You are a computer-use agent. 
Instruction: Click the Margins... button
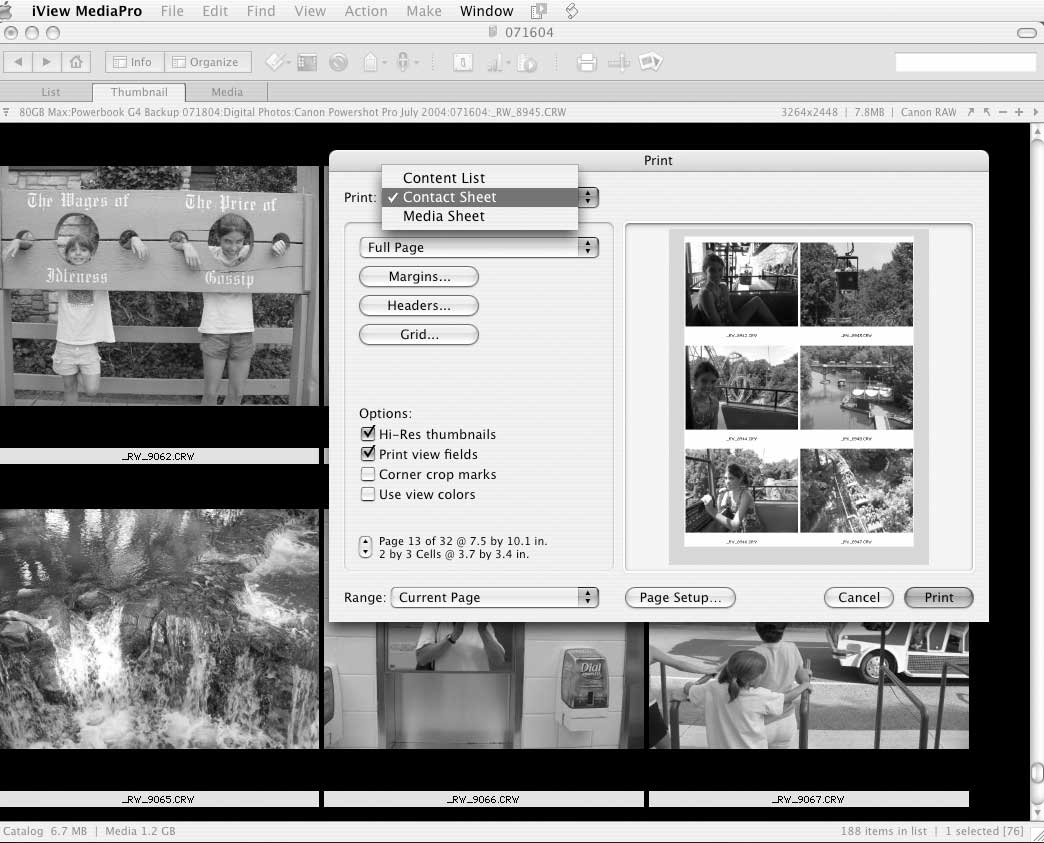419,276
